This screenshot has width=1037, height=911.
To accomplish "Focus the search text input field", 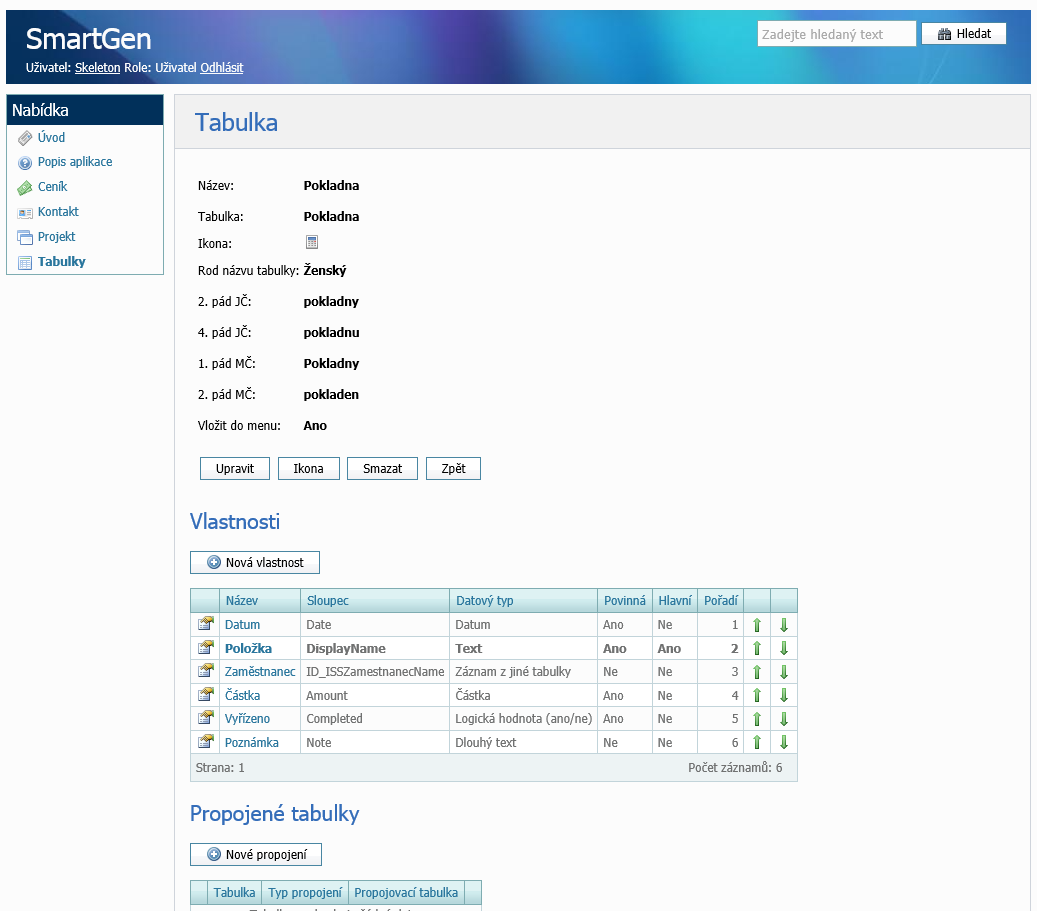I will click(x=836, y=34).
